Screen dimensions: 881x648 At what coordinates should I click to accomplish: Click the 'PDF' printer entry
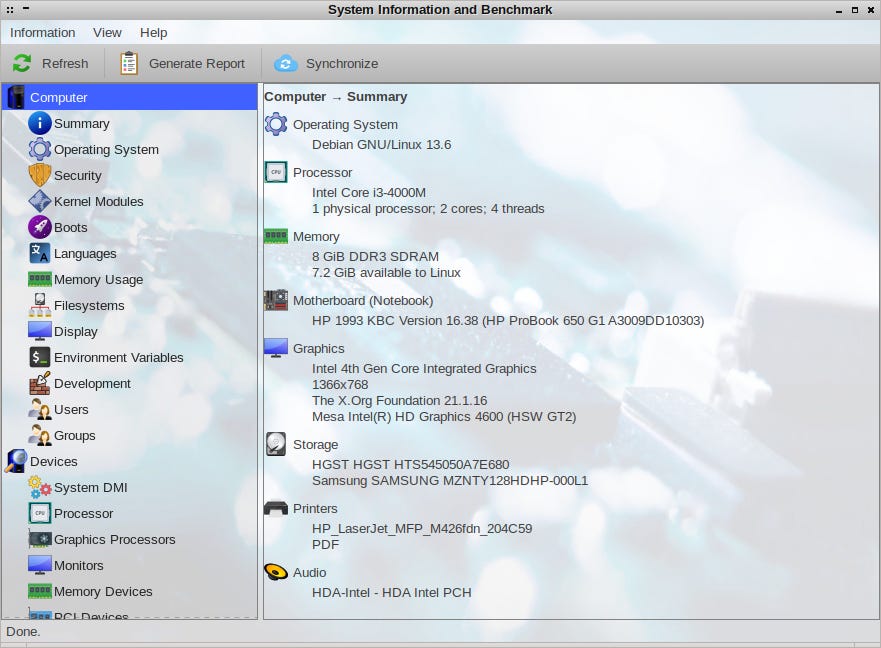325,545
